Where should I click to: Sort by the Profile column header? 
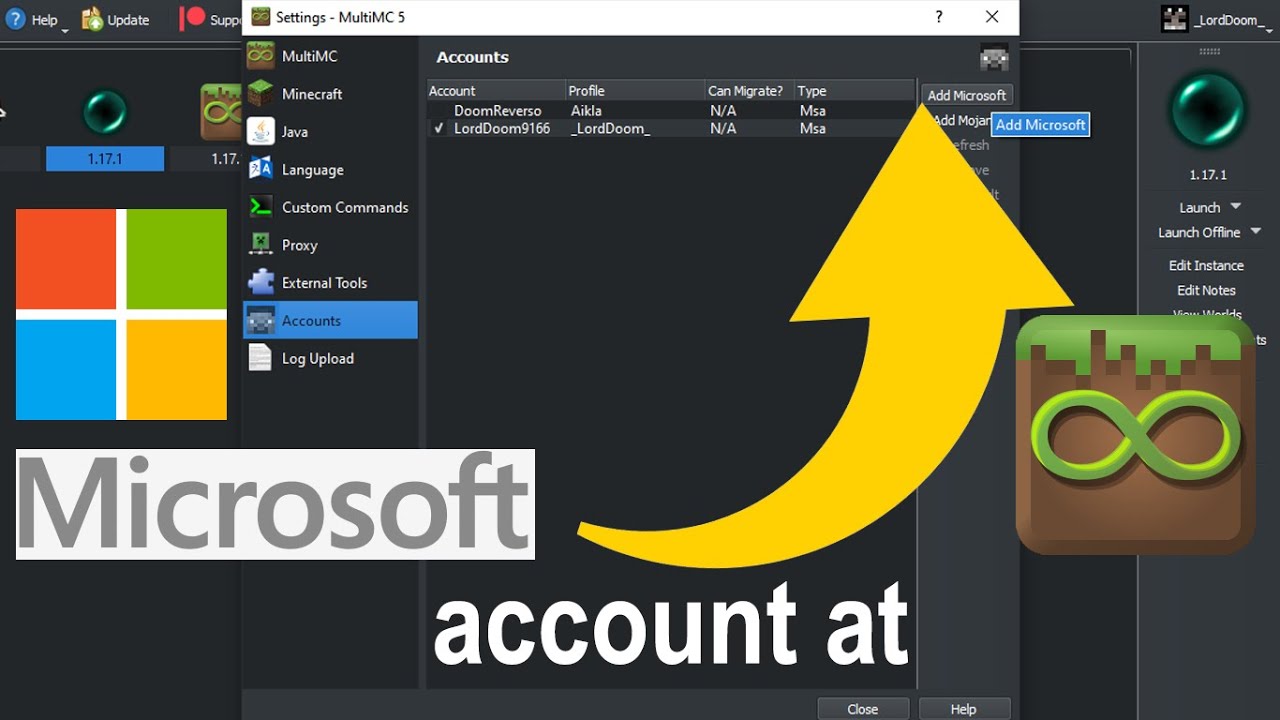point(635,91)
